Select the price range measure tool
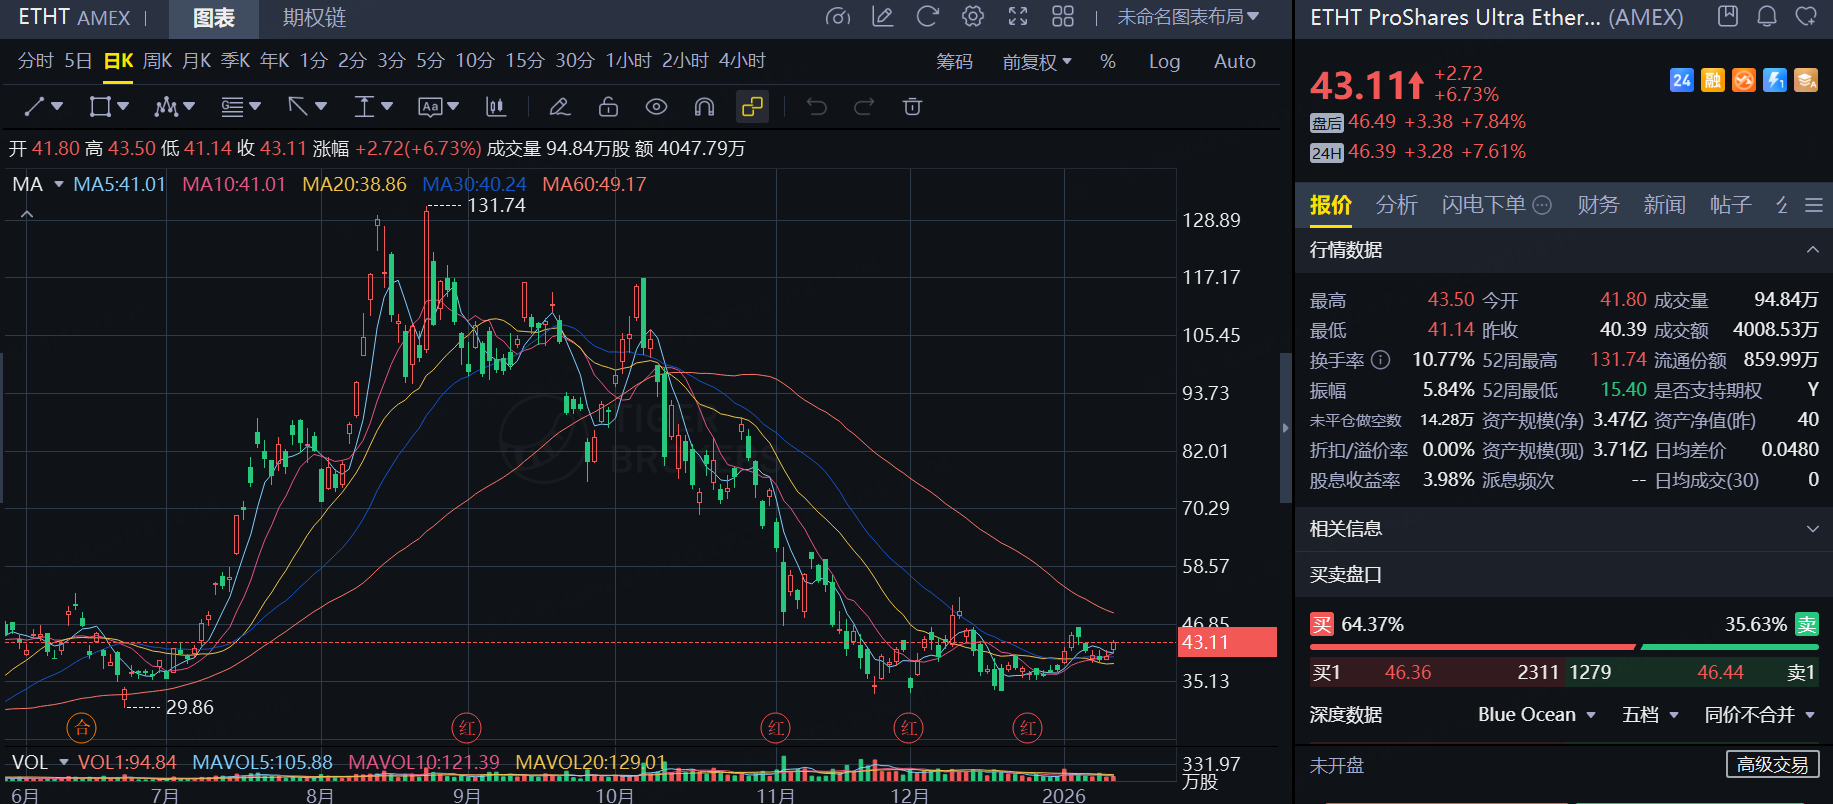 [365, 107]
